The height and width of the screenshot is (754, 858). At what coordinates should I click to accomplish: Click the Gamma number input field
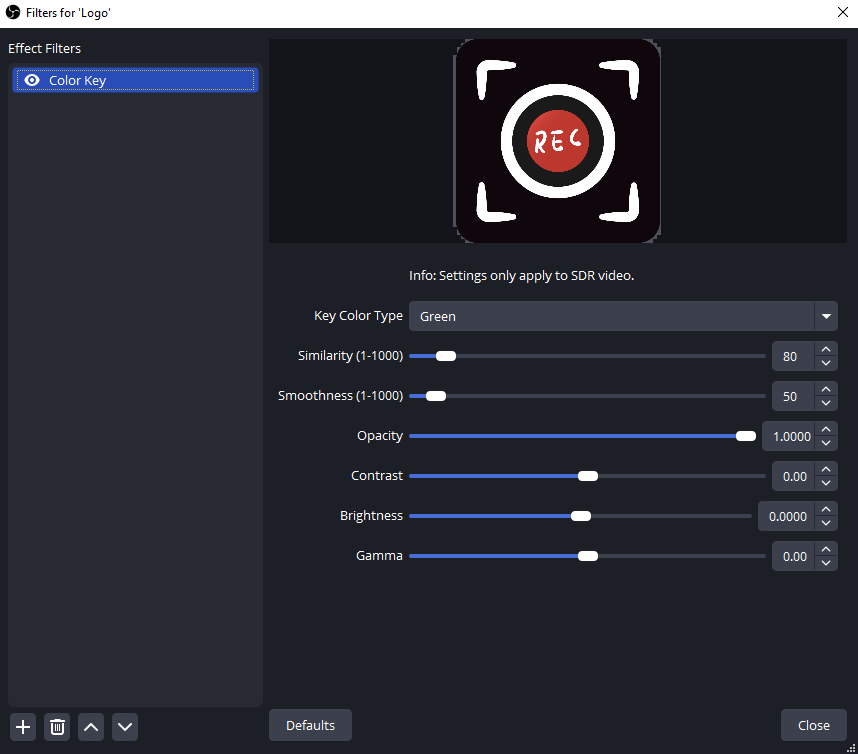click(x=792, y=556)
